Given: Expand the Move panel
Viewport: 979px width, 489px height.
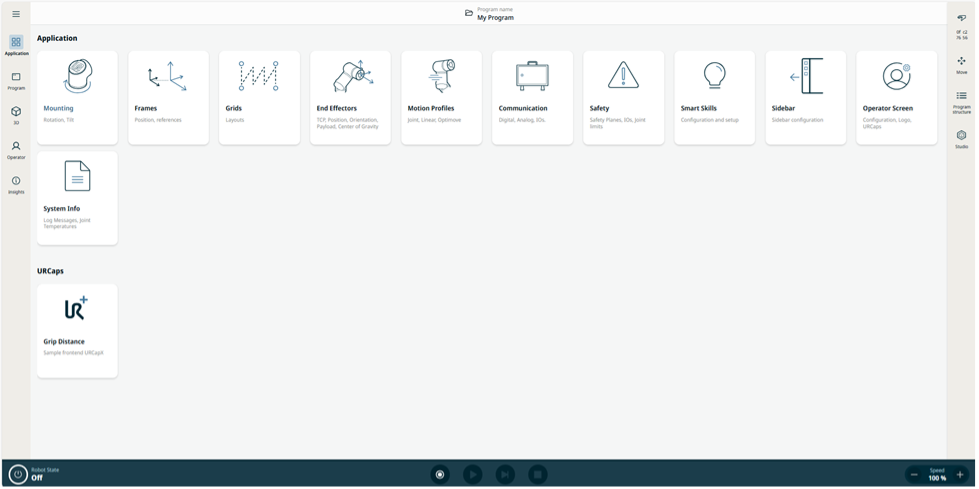Looking at the screenshot, I should tap(961, 65).
